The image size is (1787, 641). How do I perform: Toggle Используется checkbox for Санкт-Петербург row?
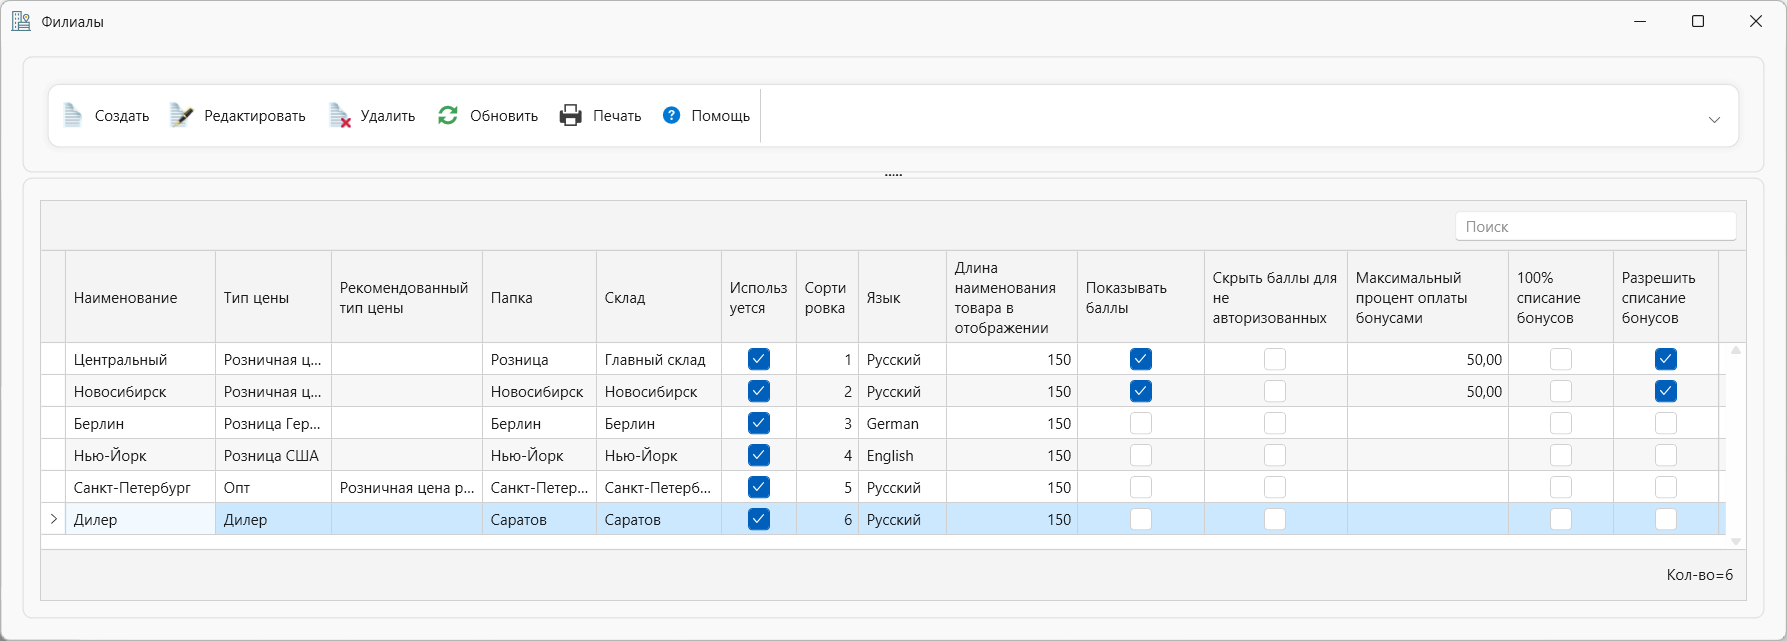coord(759,487)
